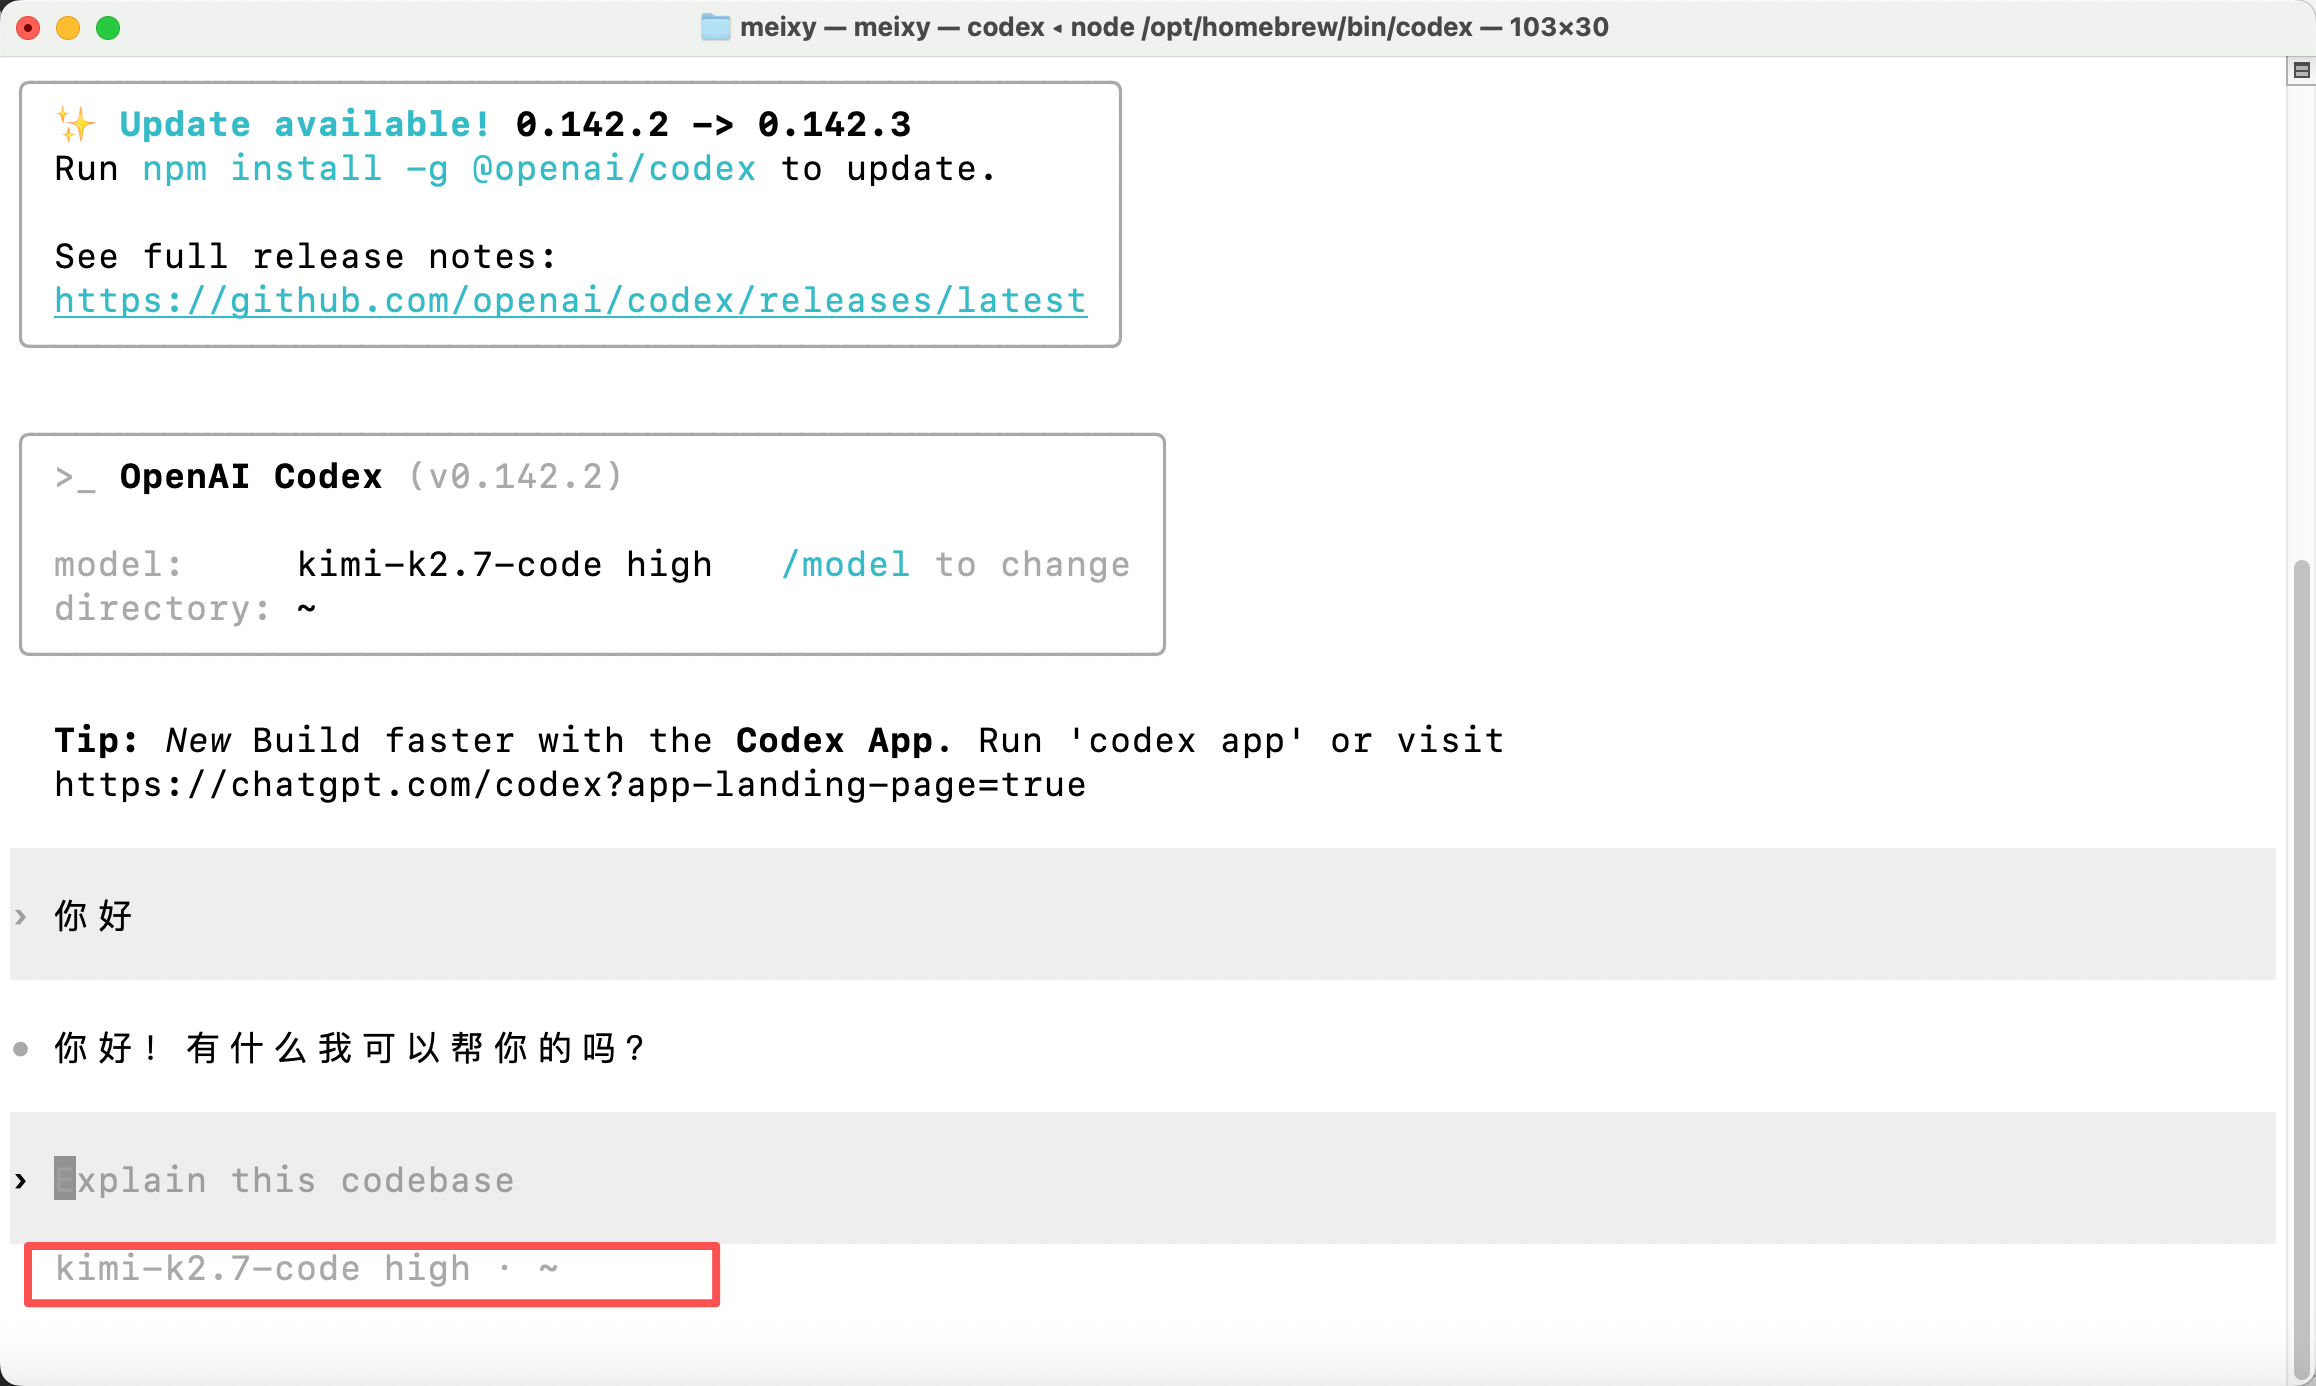Click the red close window button
Screen dimensions: 2316x1386
[x=28, y=28]
